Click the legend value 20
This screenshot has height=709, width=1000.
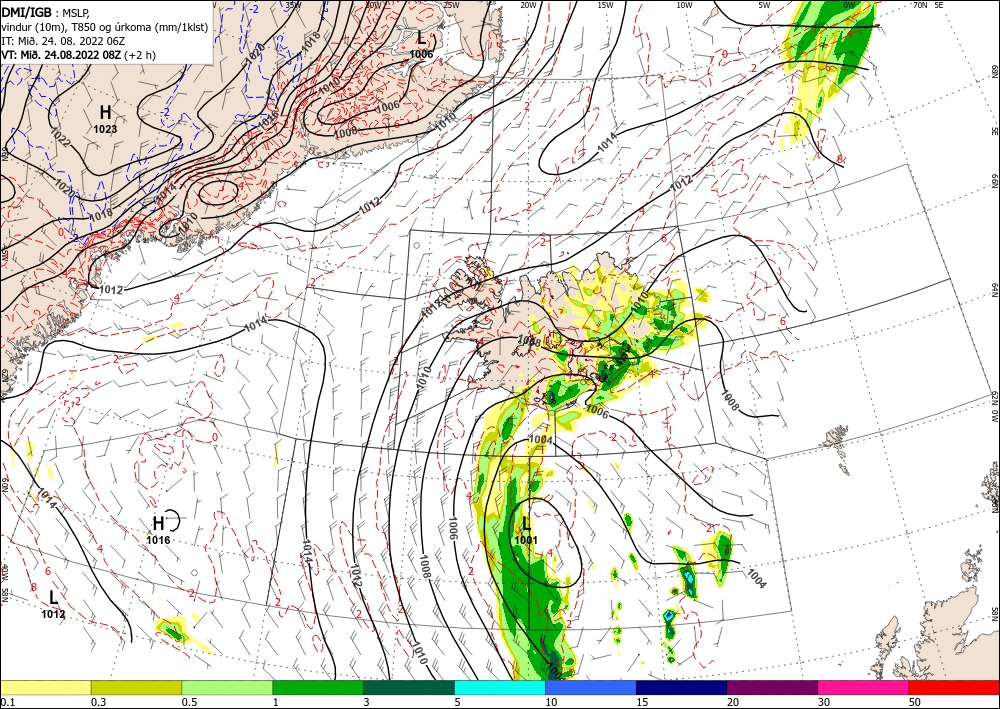733,702
